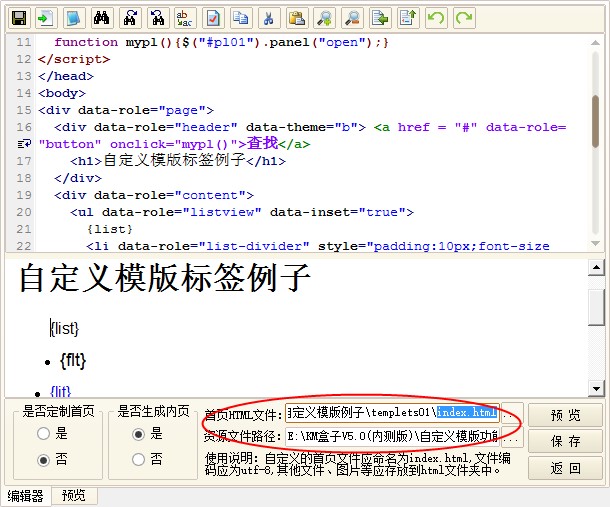This screenshot has width=610, height=507.
Task: Click the 使用说明 instructions text
Action: click(x=358, y=464)
